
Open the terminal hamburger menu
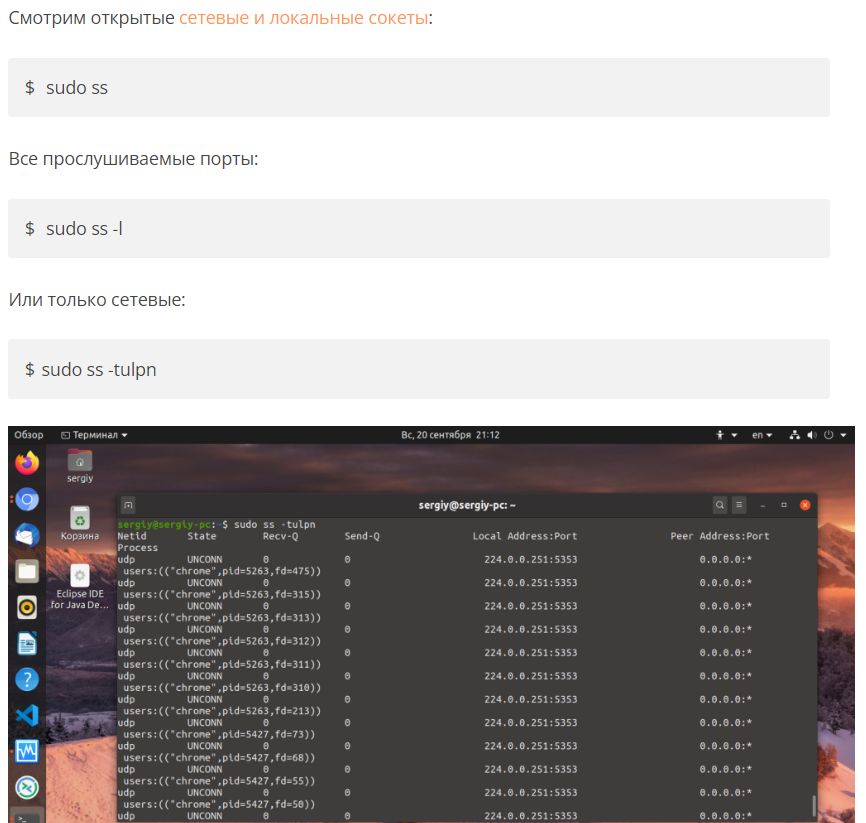pos(739,505)
